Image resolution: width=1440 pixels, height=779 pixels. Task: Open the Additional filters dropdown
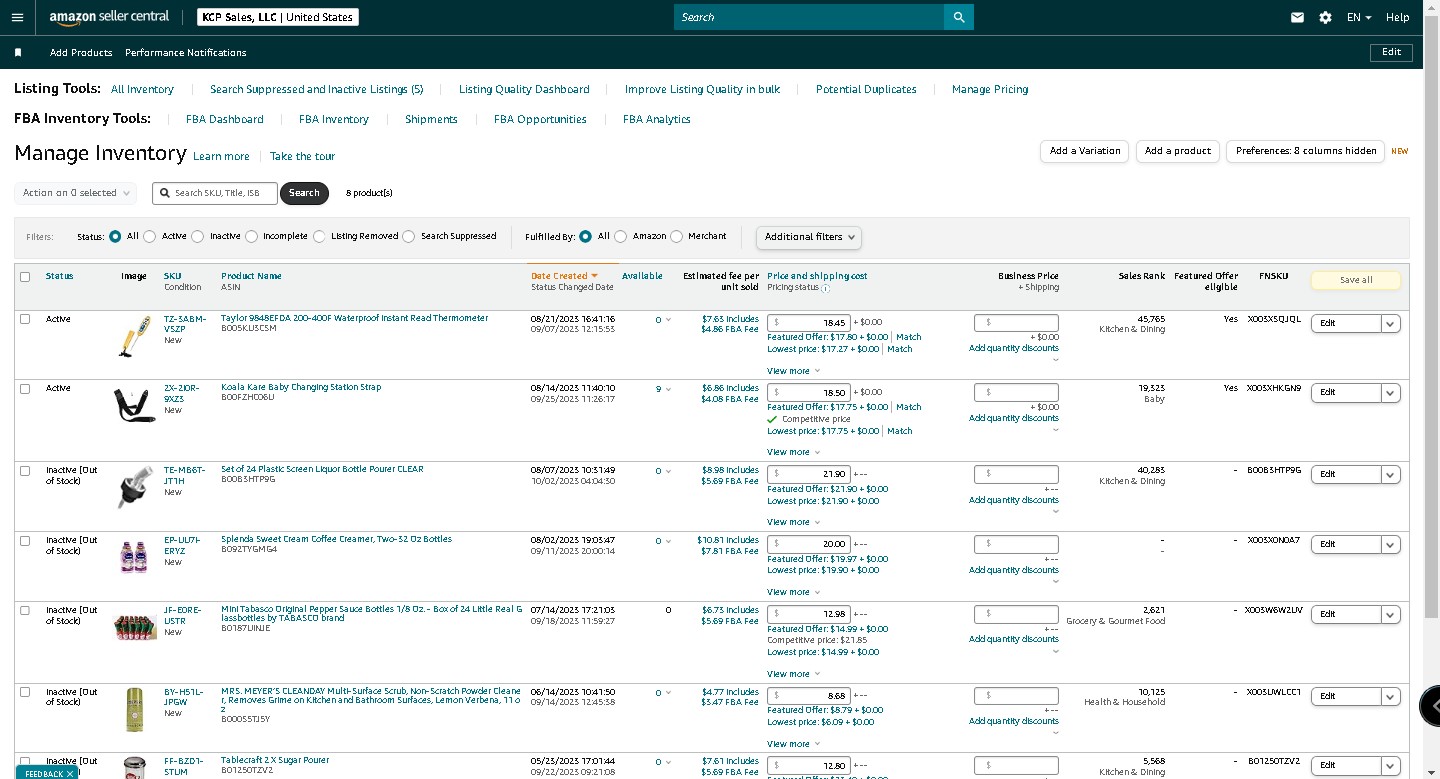tap(809, 237)
